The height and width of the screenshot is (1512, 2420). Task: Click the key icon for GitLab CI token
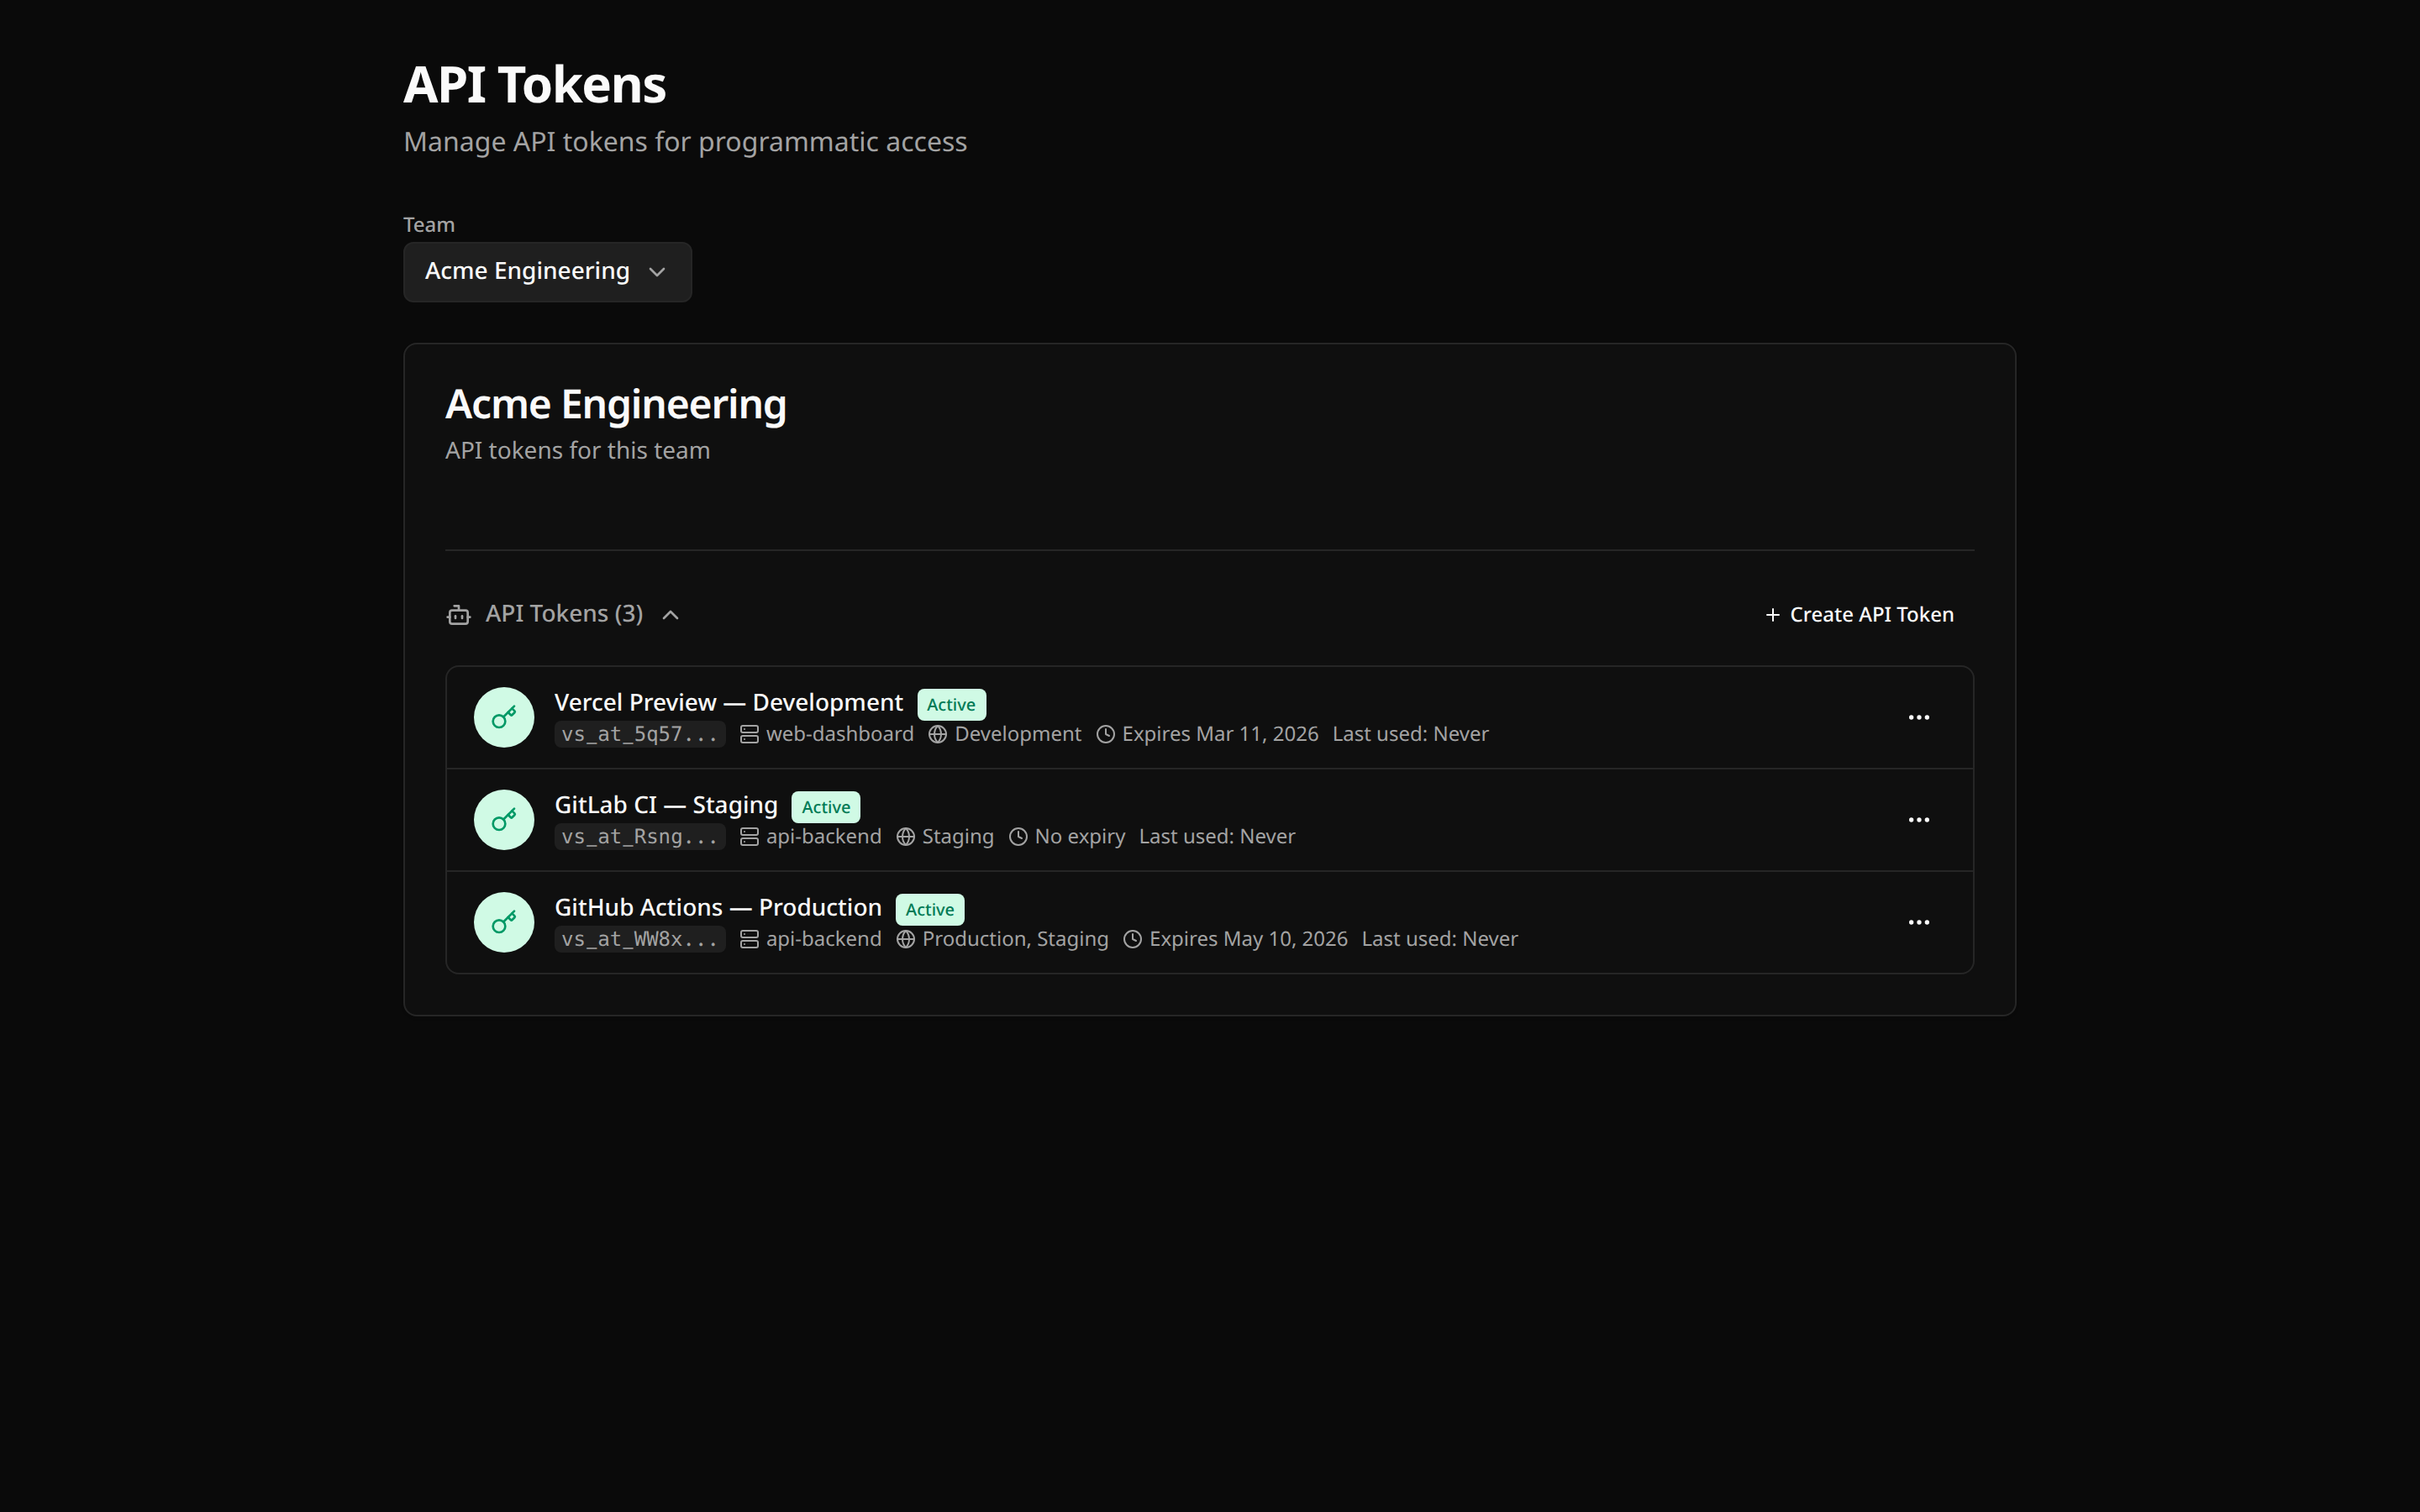coord(503,819)
